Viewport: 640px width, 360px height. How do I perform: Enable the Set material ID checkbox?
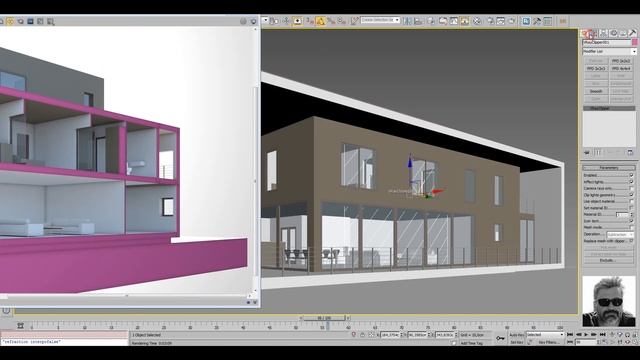pyautogui.click(x=631, y=208)
